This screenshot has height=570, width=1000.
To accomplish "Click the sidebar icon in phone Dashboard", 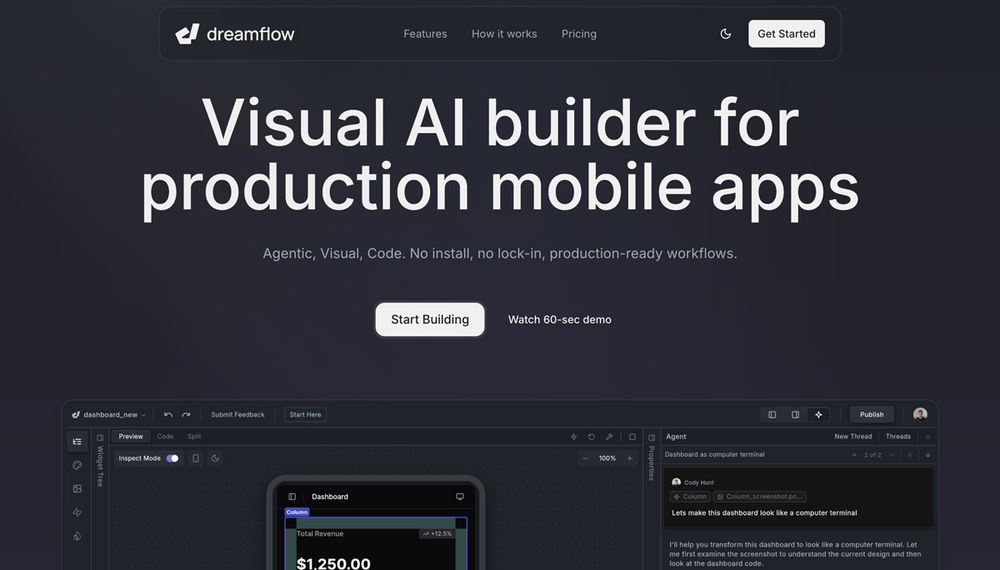I will tap(292, 497).
